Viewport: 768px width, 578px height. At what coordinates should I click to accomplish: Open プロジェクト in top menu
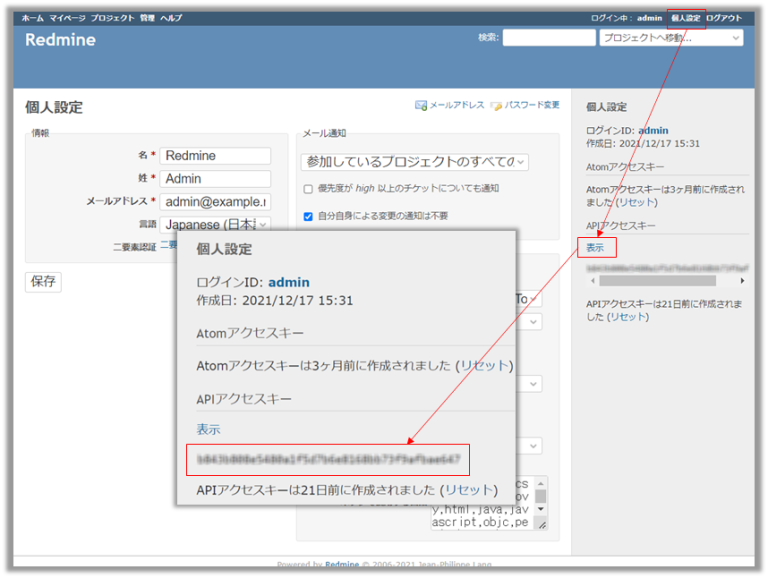coord(112,18)
